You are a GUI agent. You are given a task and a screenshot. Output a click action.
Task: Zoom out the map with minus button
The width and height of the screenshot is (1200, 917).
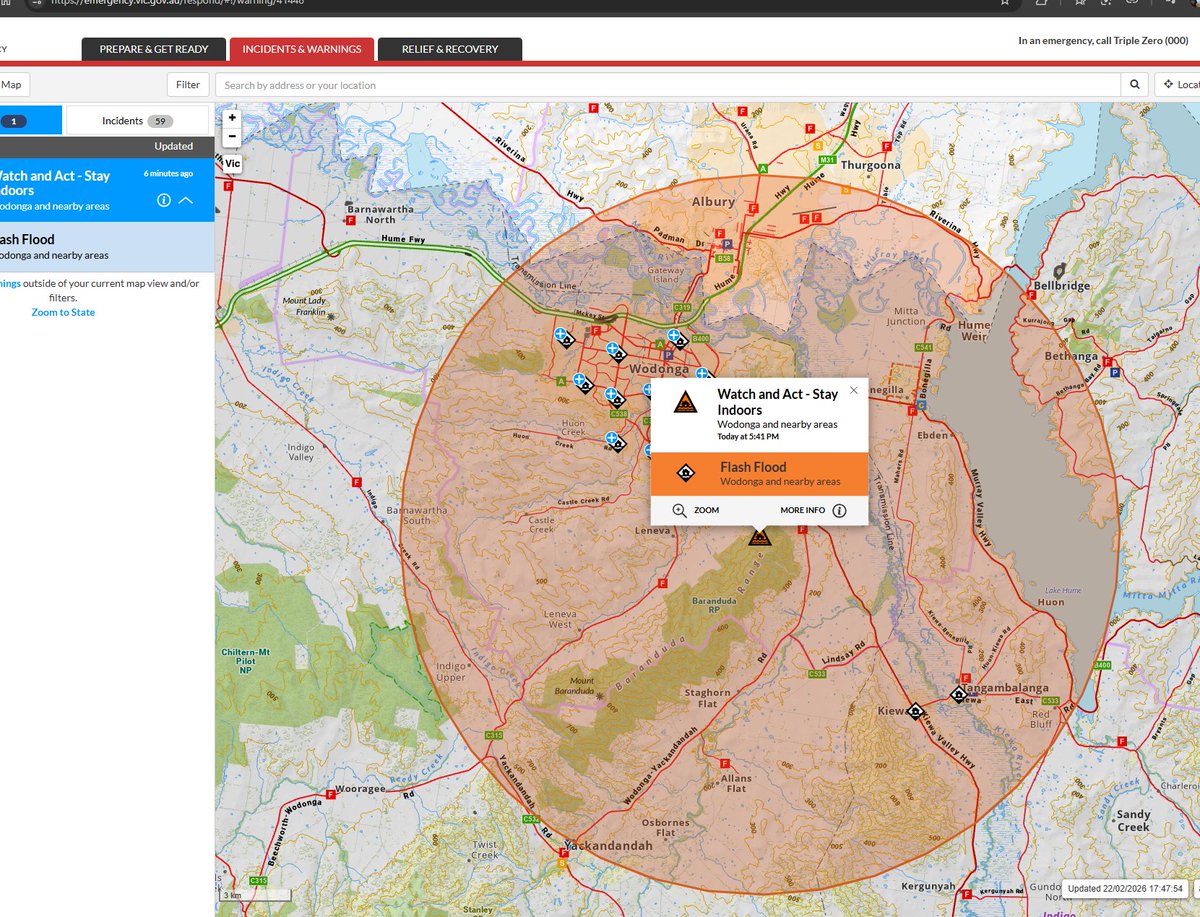coord(232,135)
